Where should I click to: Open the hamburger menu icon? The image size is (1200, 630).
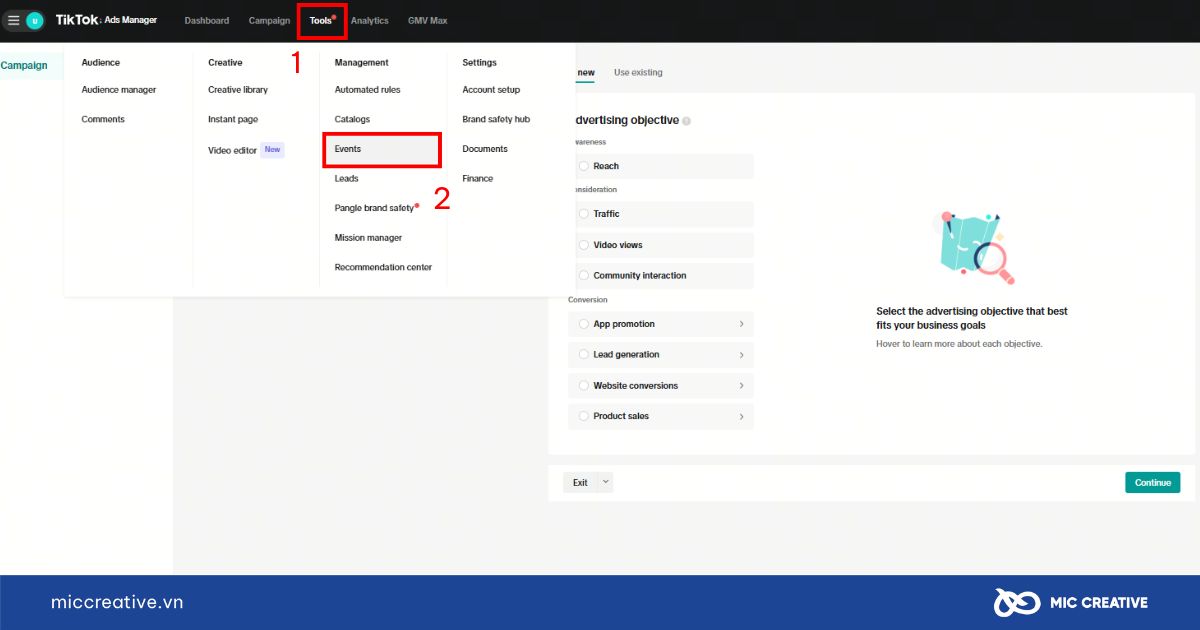pos(13,20)
